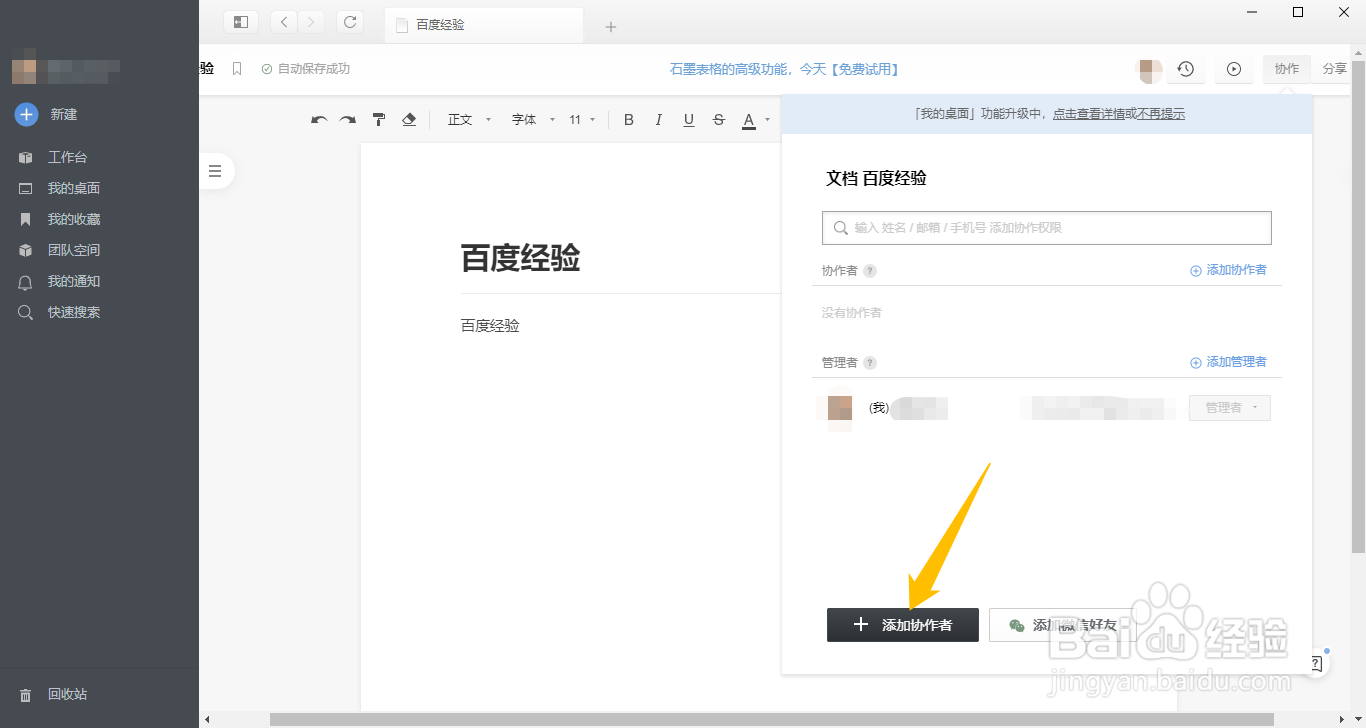Select the 百度经验 document tab
Image resolution: width=1366 pixels, height=728 pixels.
click(484, 25)
